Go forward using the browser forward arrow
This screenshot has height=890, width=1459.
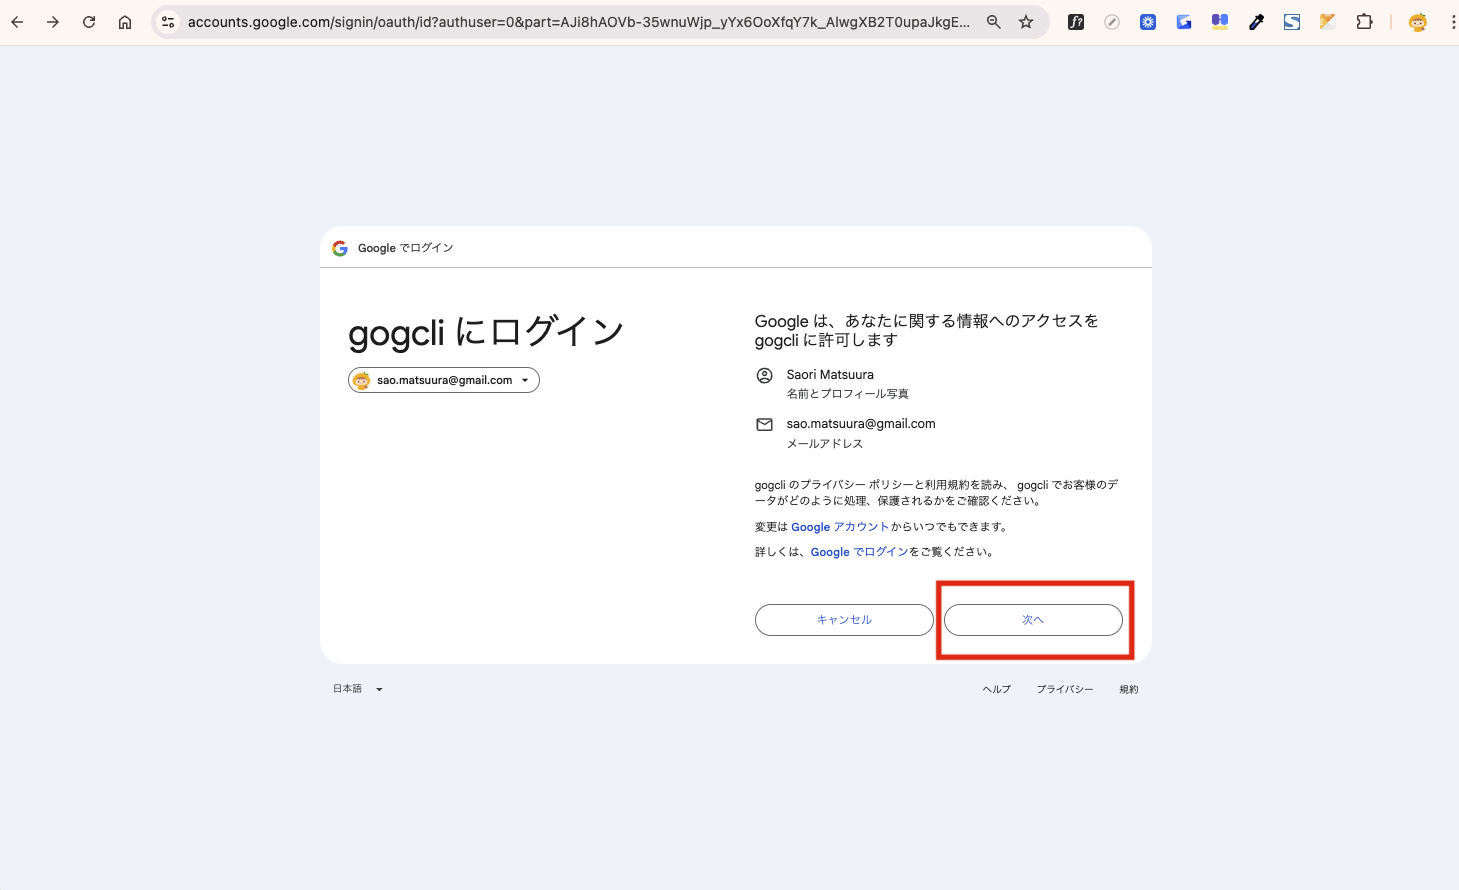[x=53, y=22]
